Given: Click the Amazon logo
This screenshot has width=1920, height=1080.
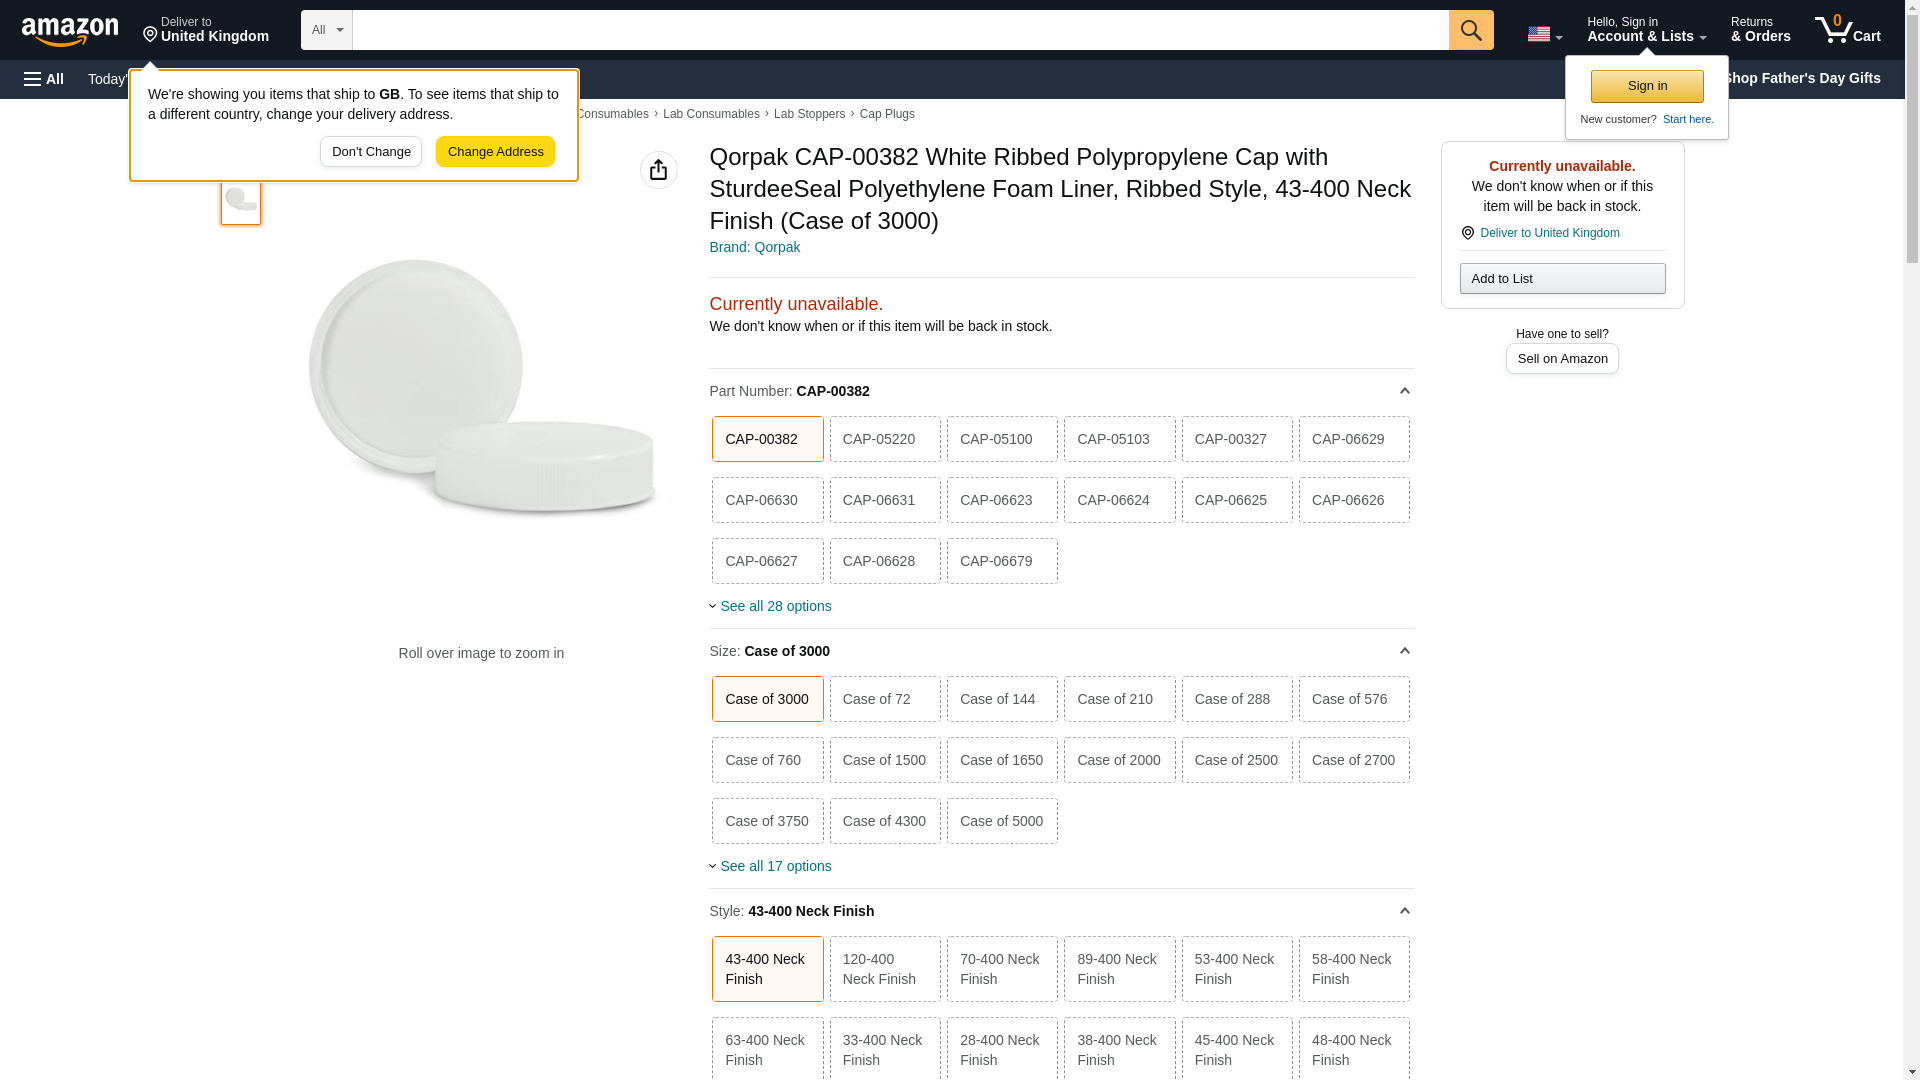Looking at the screenshot, I should click(70, 31).
